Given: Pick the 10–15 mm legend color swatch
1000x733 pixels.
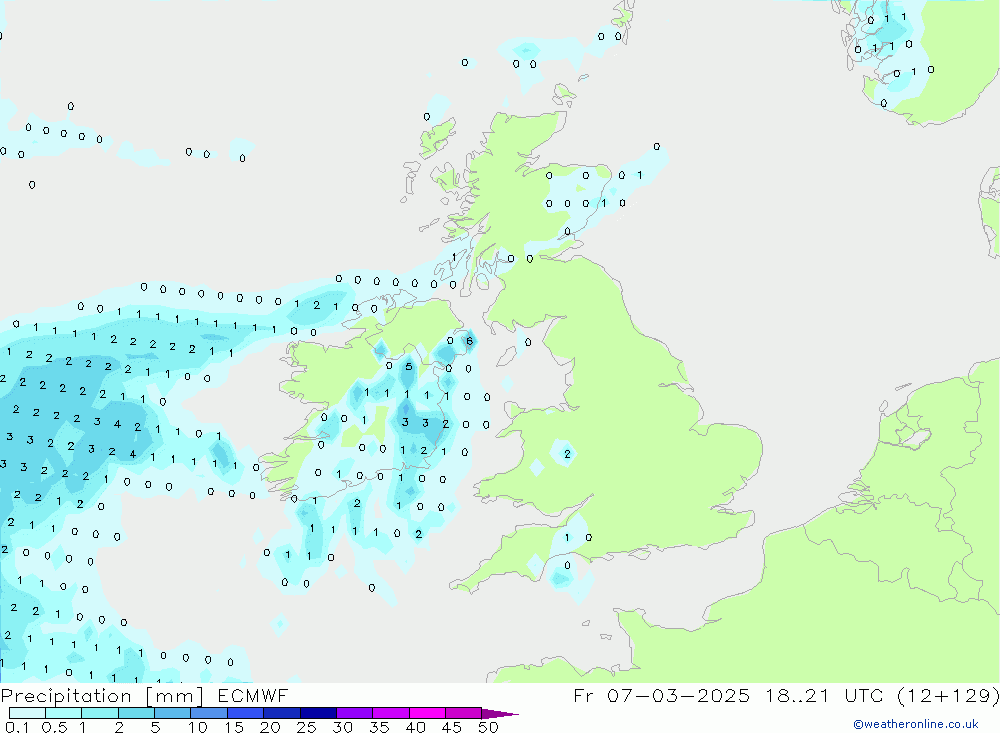Looking at the screenshot, I should click(209, 713).
